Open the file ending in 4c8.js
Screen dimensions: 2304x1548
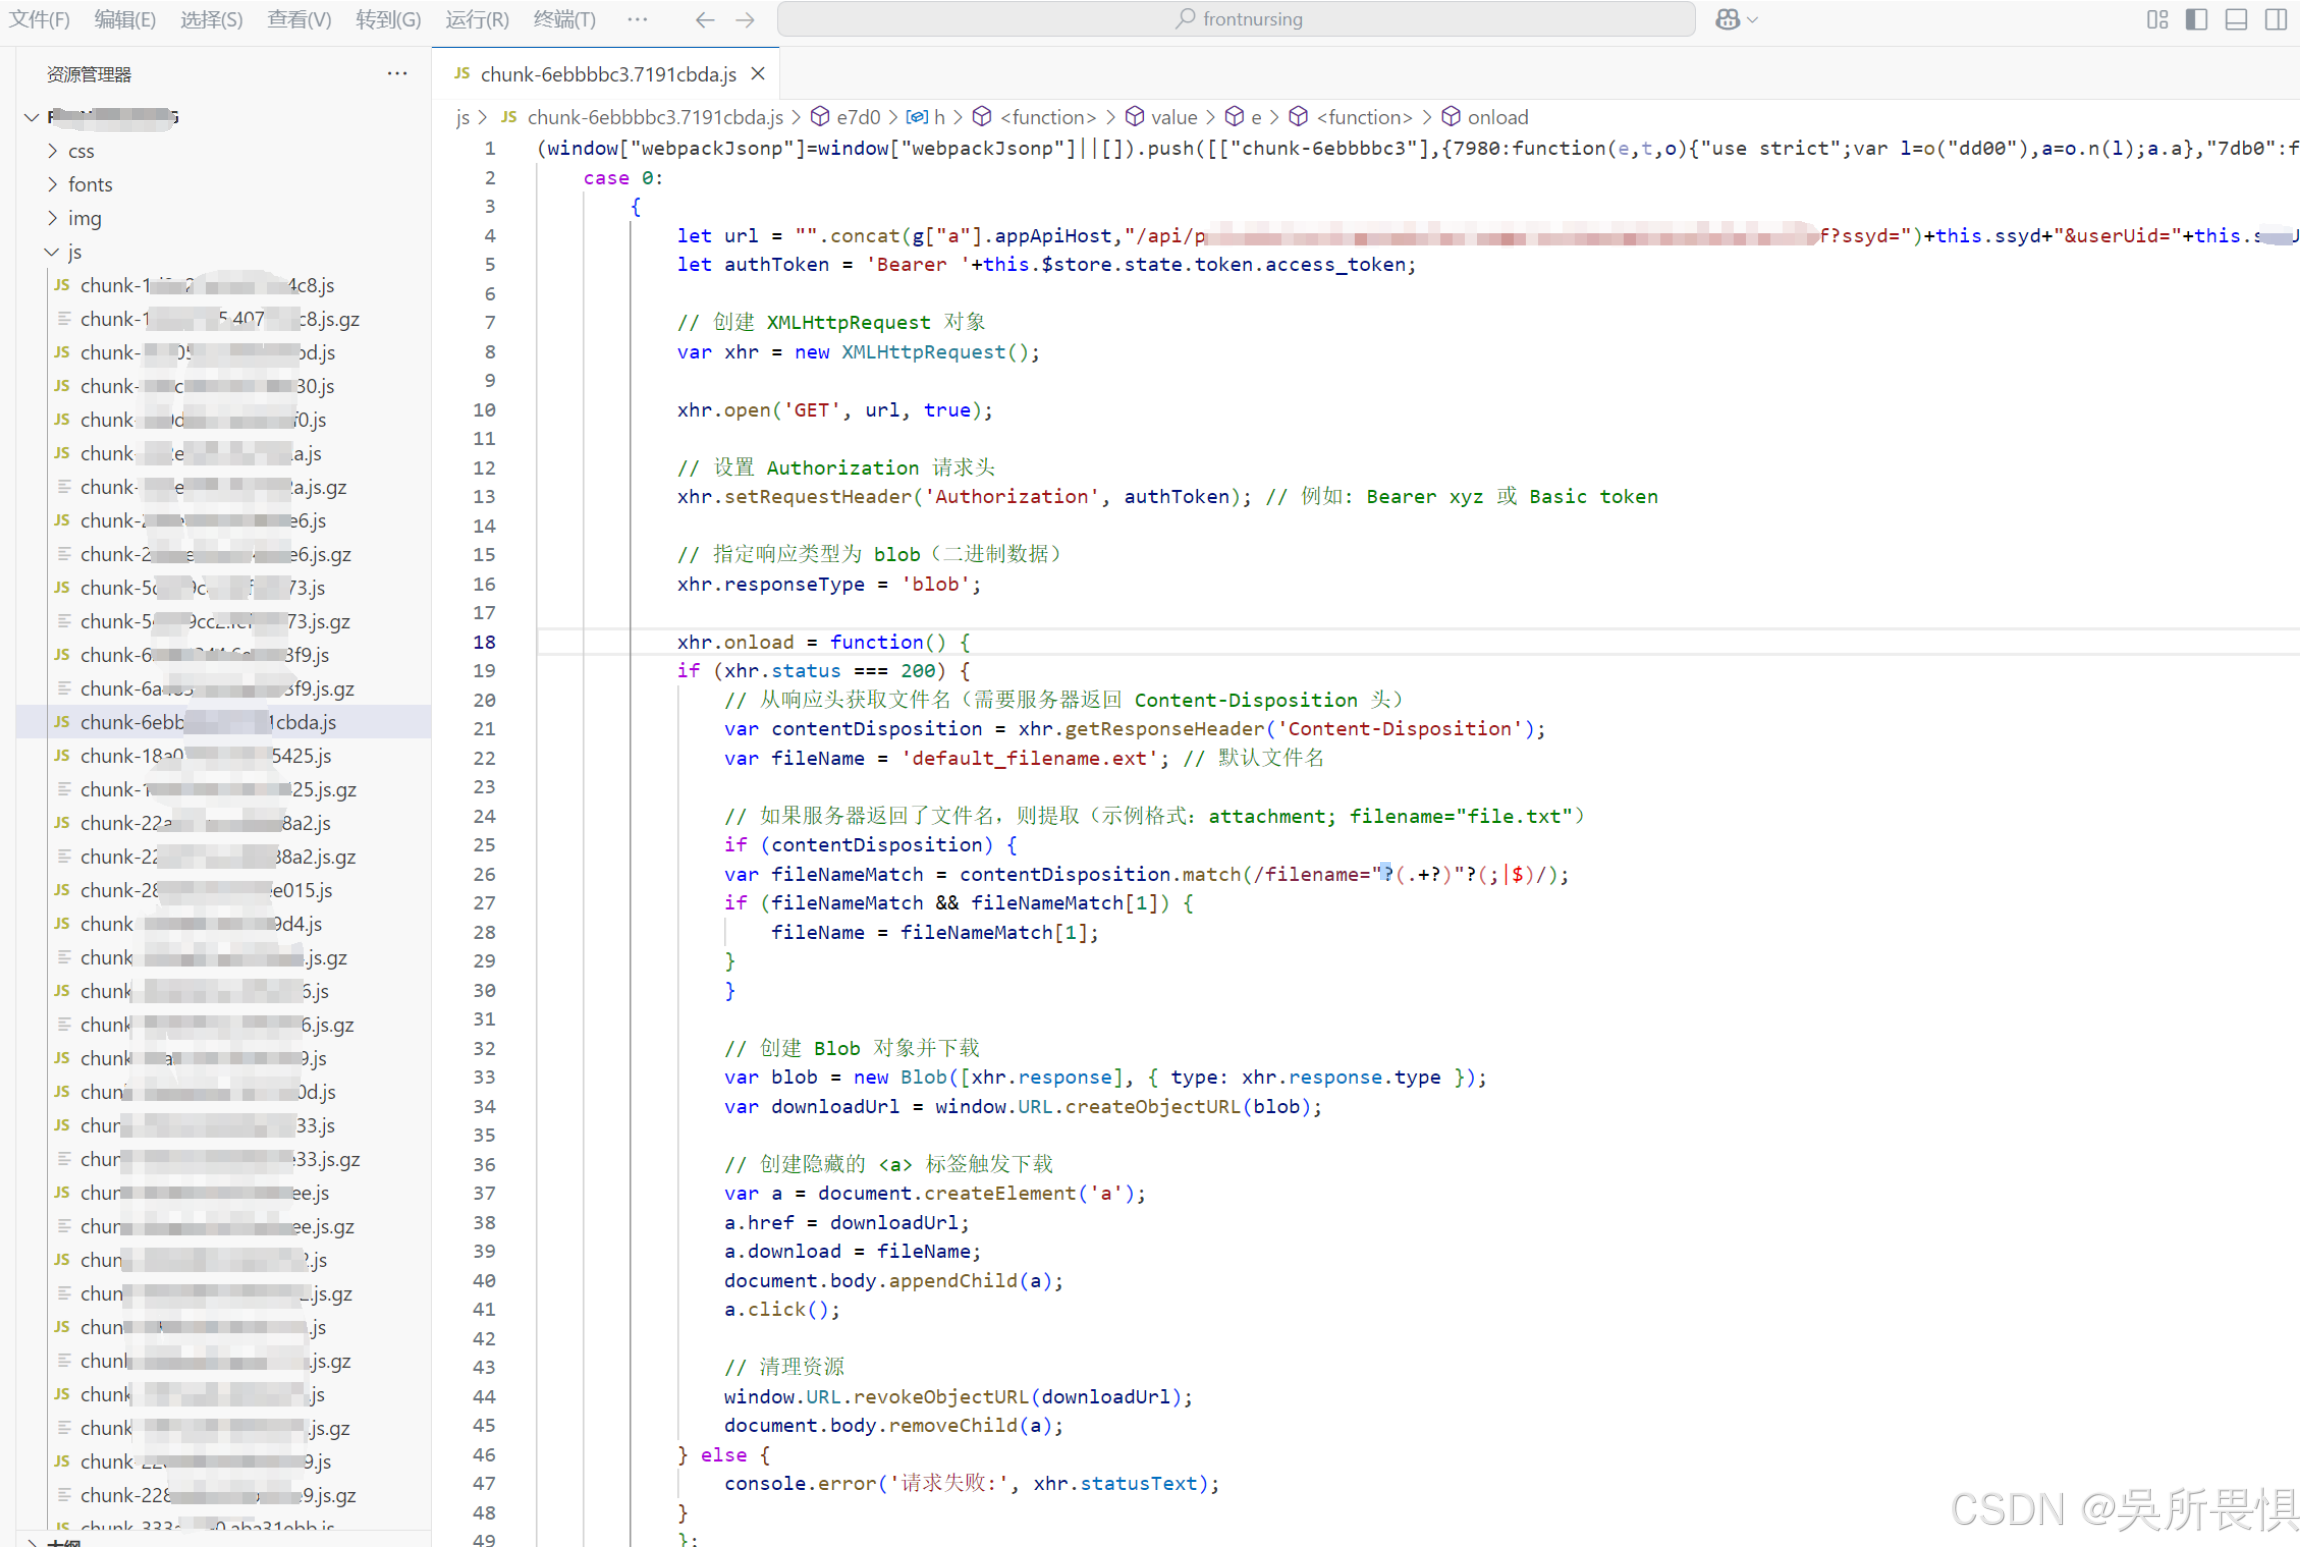click(x=224, y=285)
